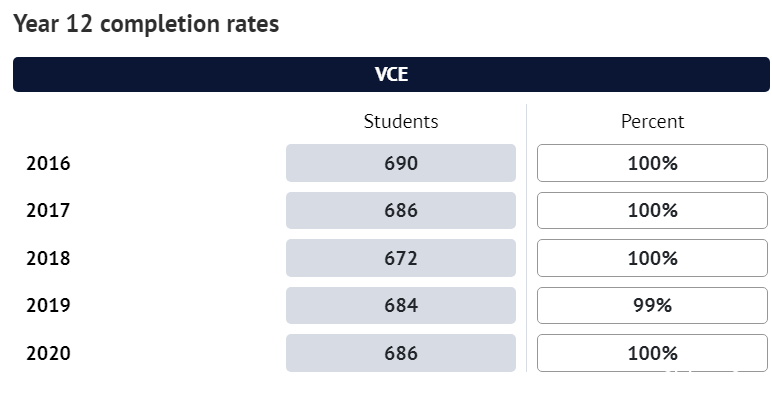The width and height of the screenshot is (772, 393).
Task: Click the 100% percent box for 2020
Action: pyautogui.click(x=652, y=353)
